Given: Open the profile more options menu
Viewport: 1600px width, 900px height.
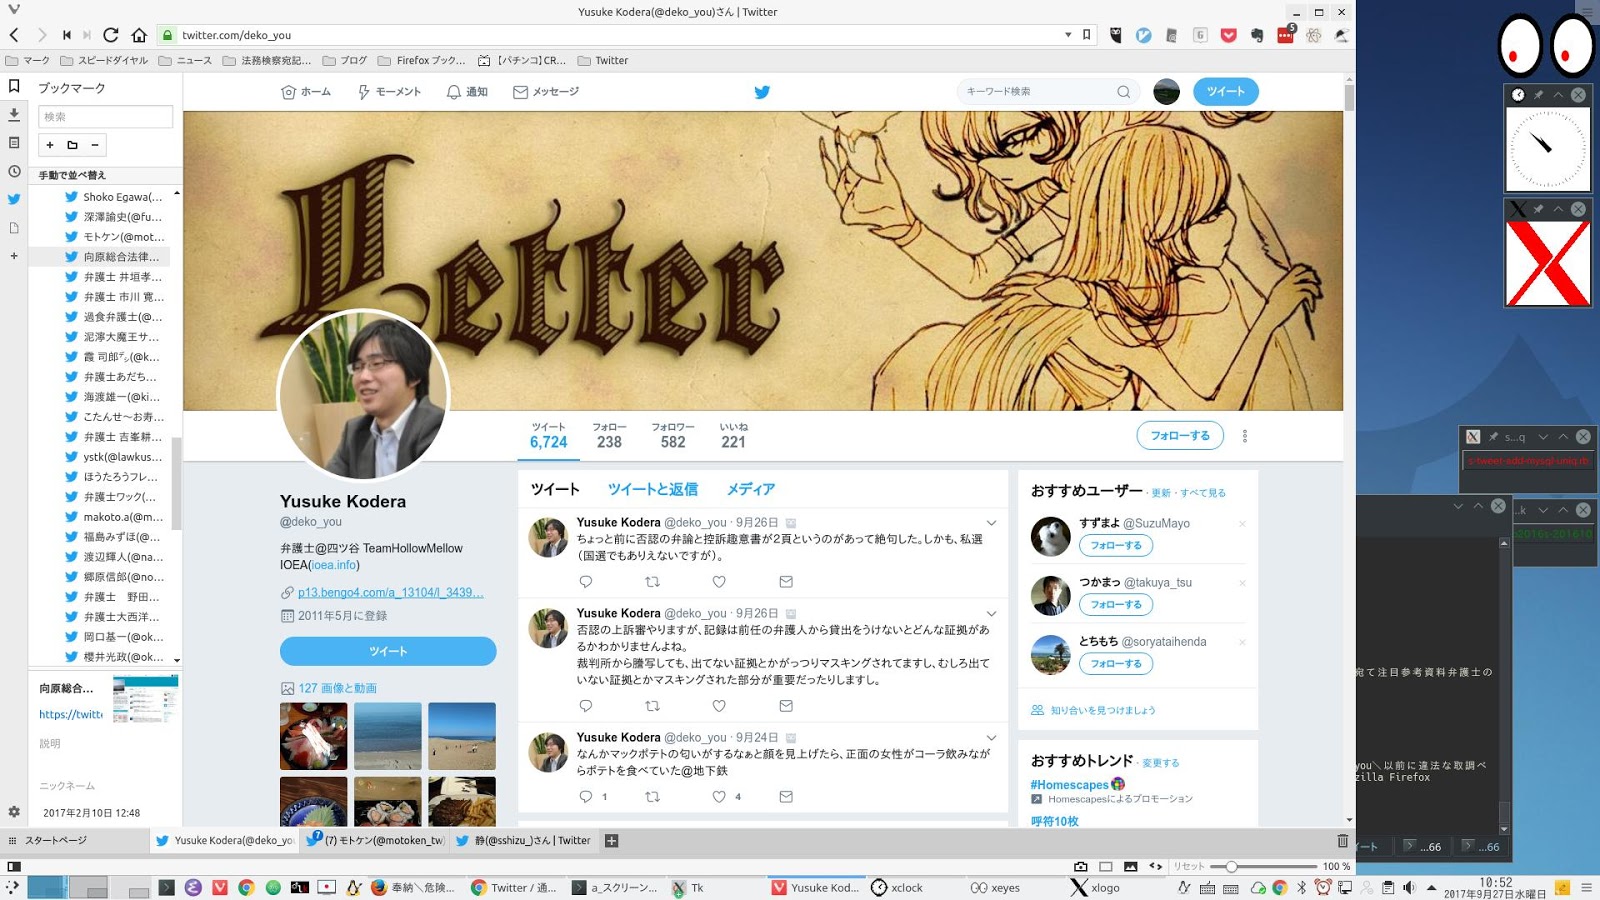Looking at the screenshot, I should [1245, 436].
